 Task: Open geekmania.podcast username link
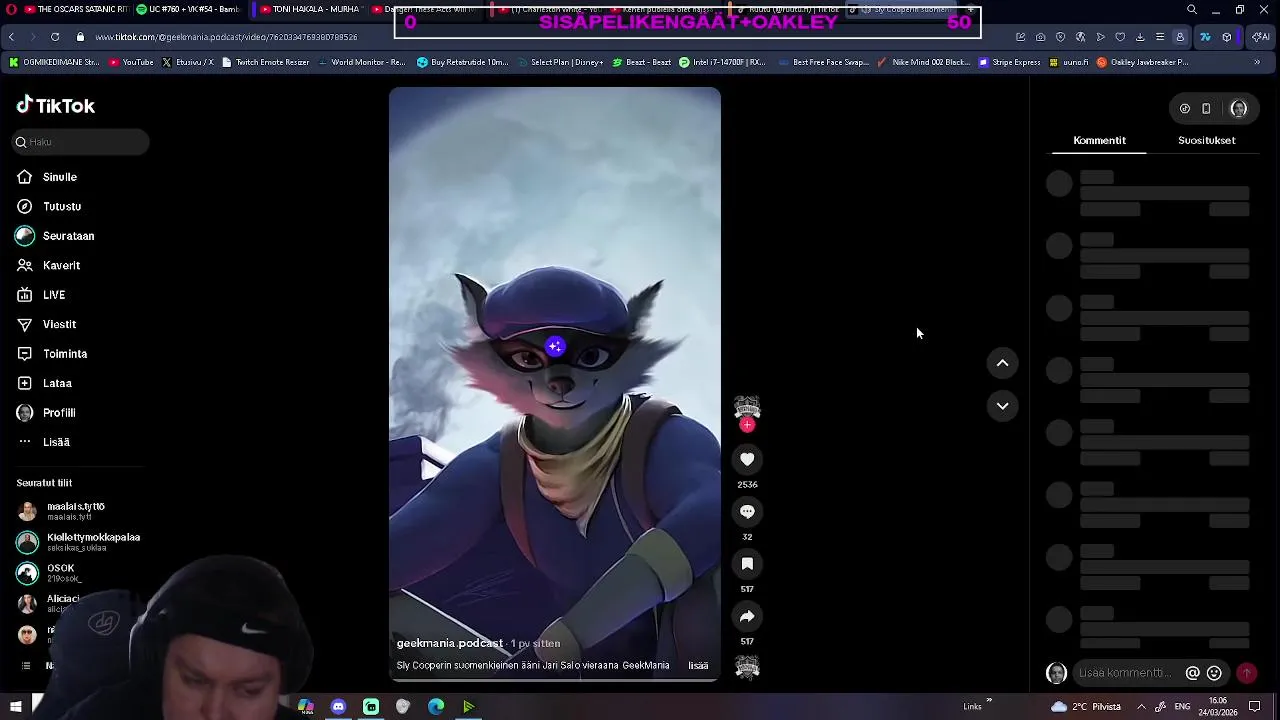[450, 643]
